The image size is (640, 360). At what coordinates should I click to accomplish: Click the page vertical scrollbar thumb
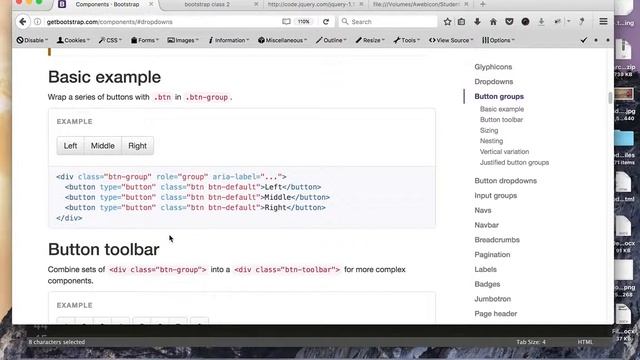click(x=611, y=98)
